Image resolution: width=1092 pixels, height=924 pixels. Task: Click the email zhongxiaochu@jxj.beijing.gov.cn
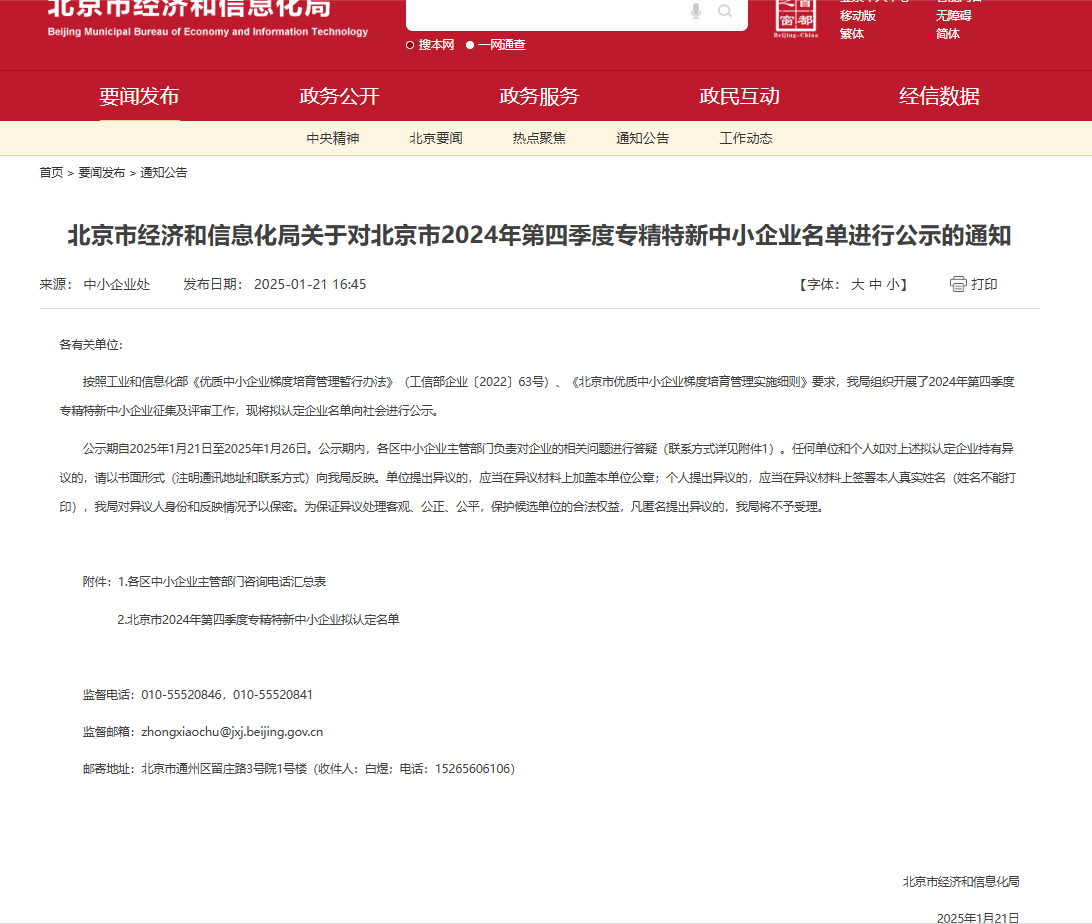(x=232, y=732)
